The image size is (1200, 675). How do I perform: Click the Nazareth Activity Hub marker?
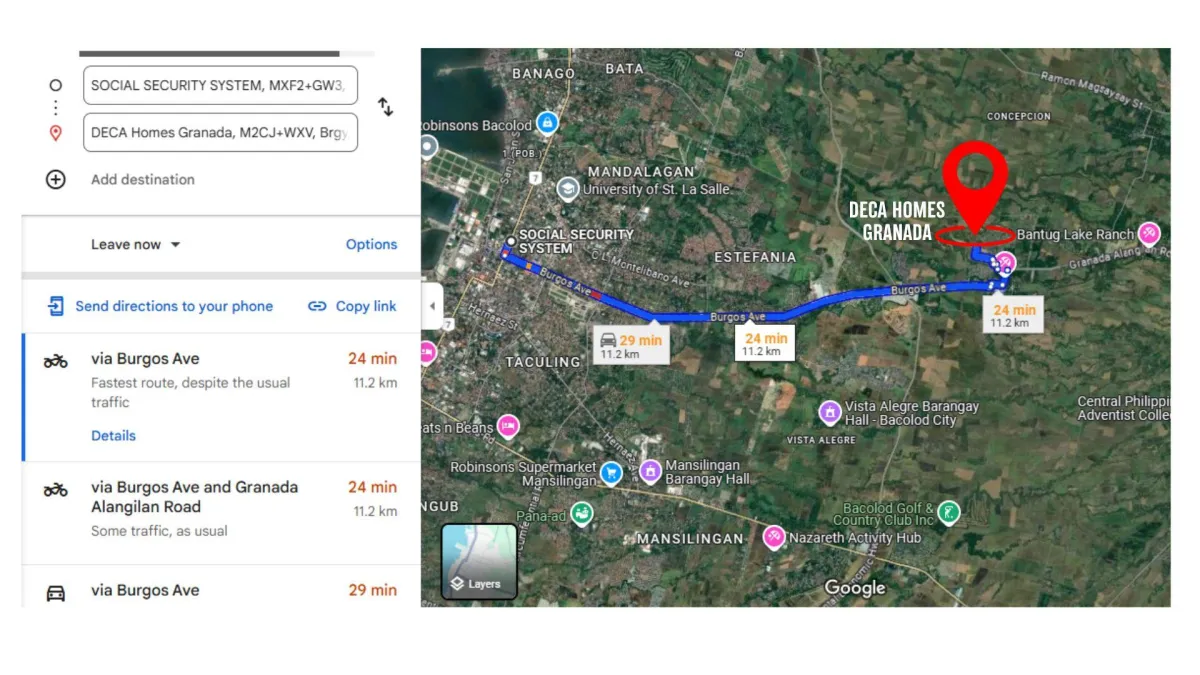(x=774, y=537)
